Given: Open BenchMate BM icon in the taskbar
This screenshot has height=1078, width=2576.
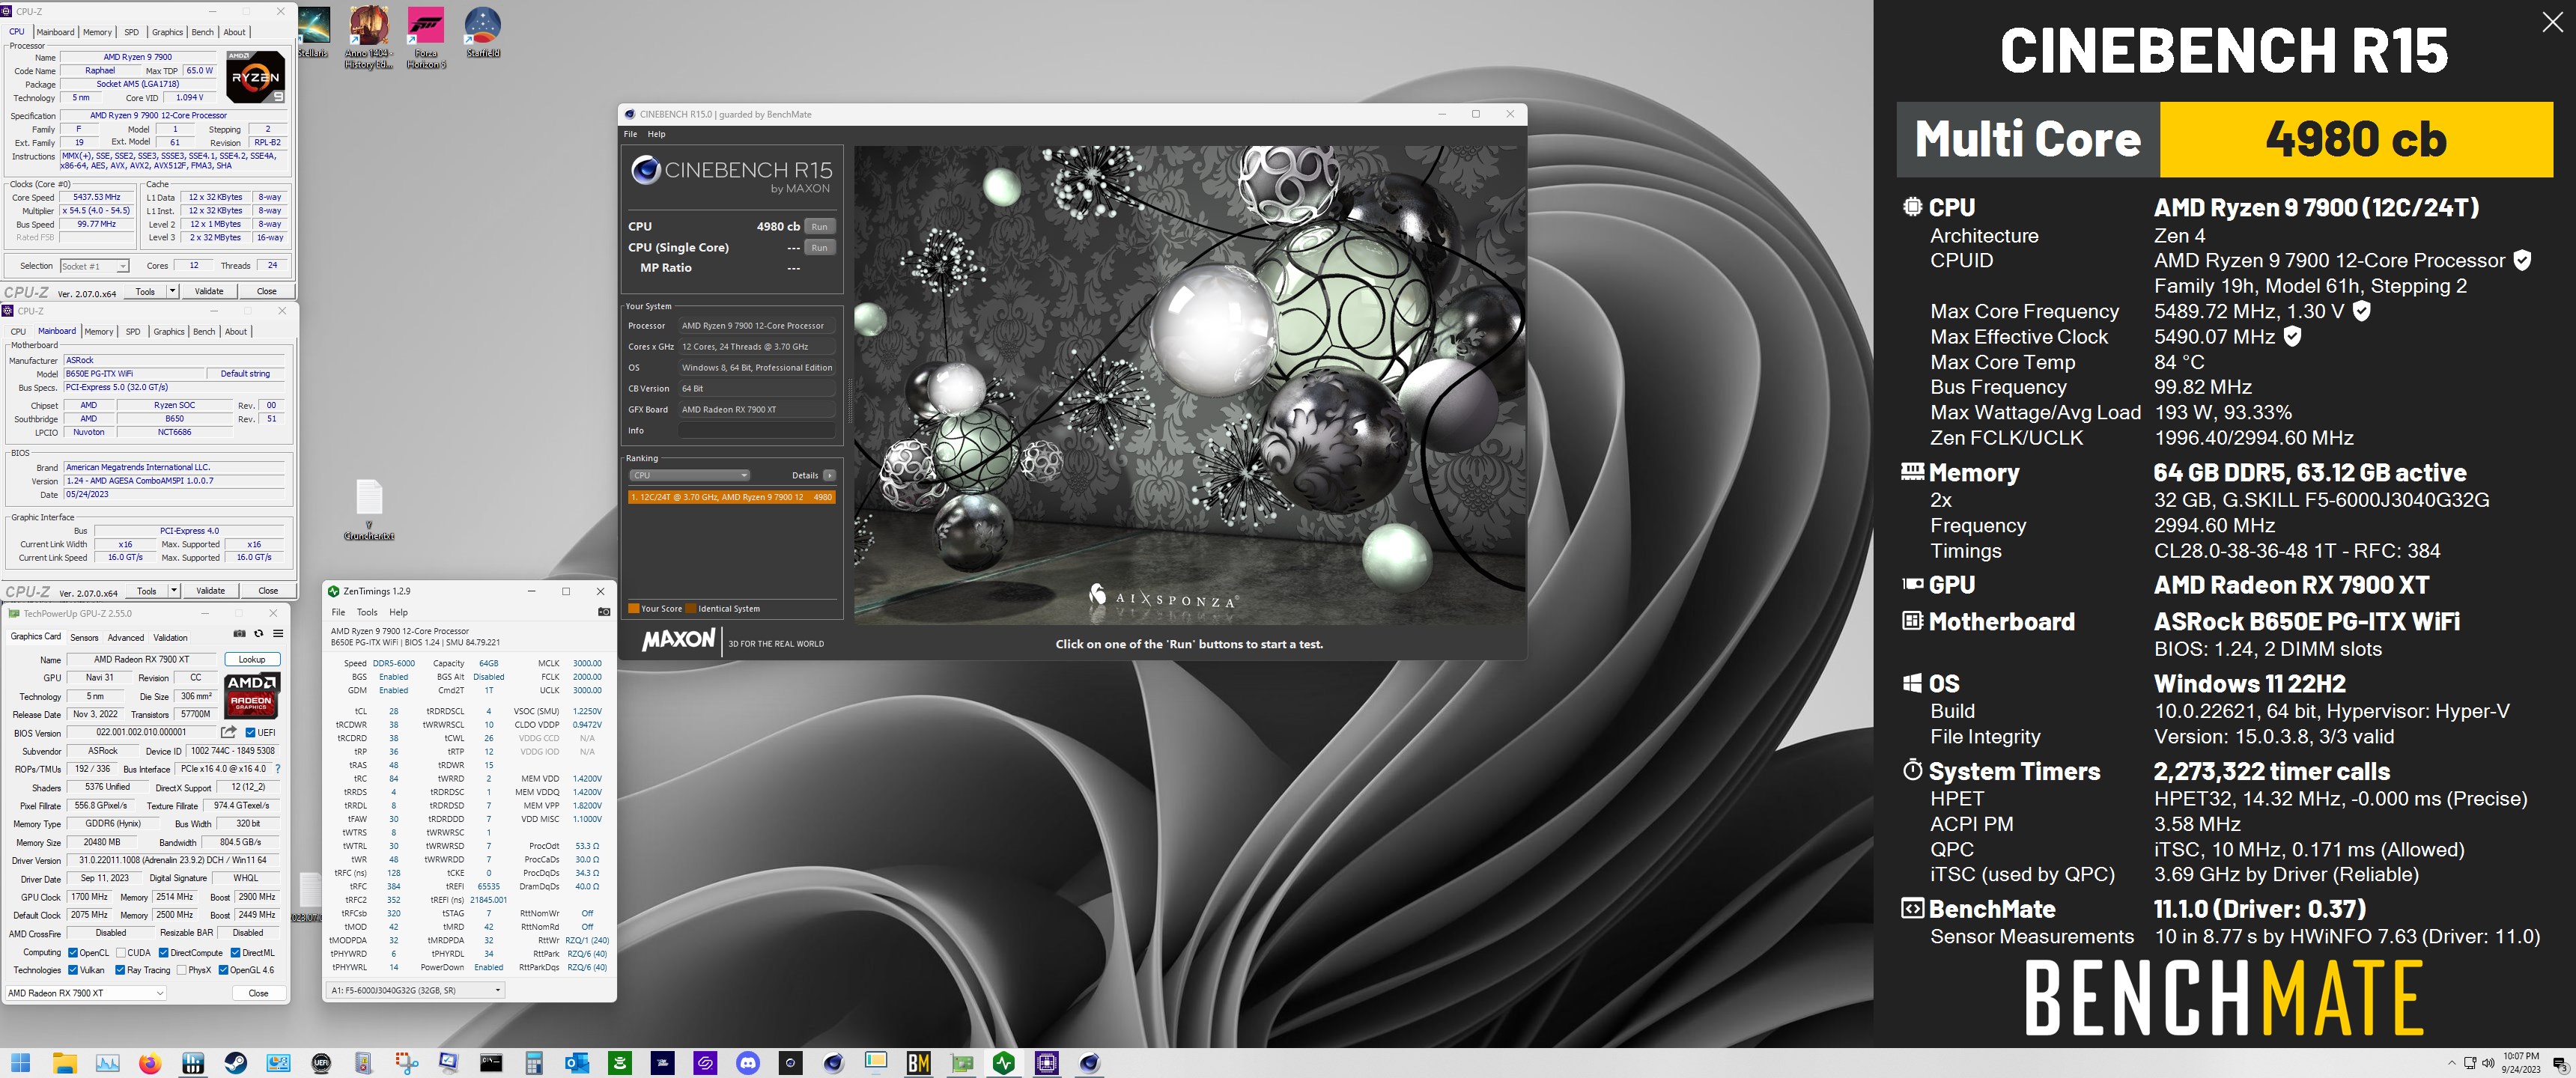Looking at the screenshot, I should [918, 1063].
